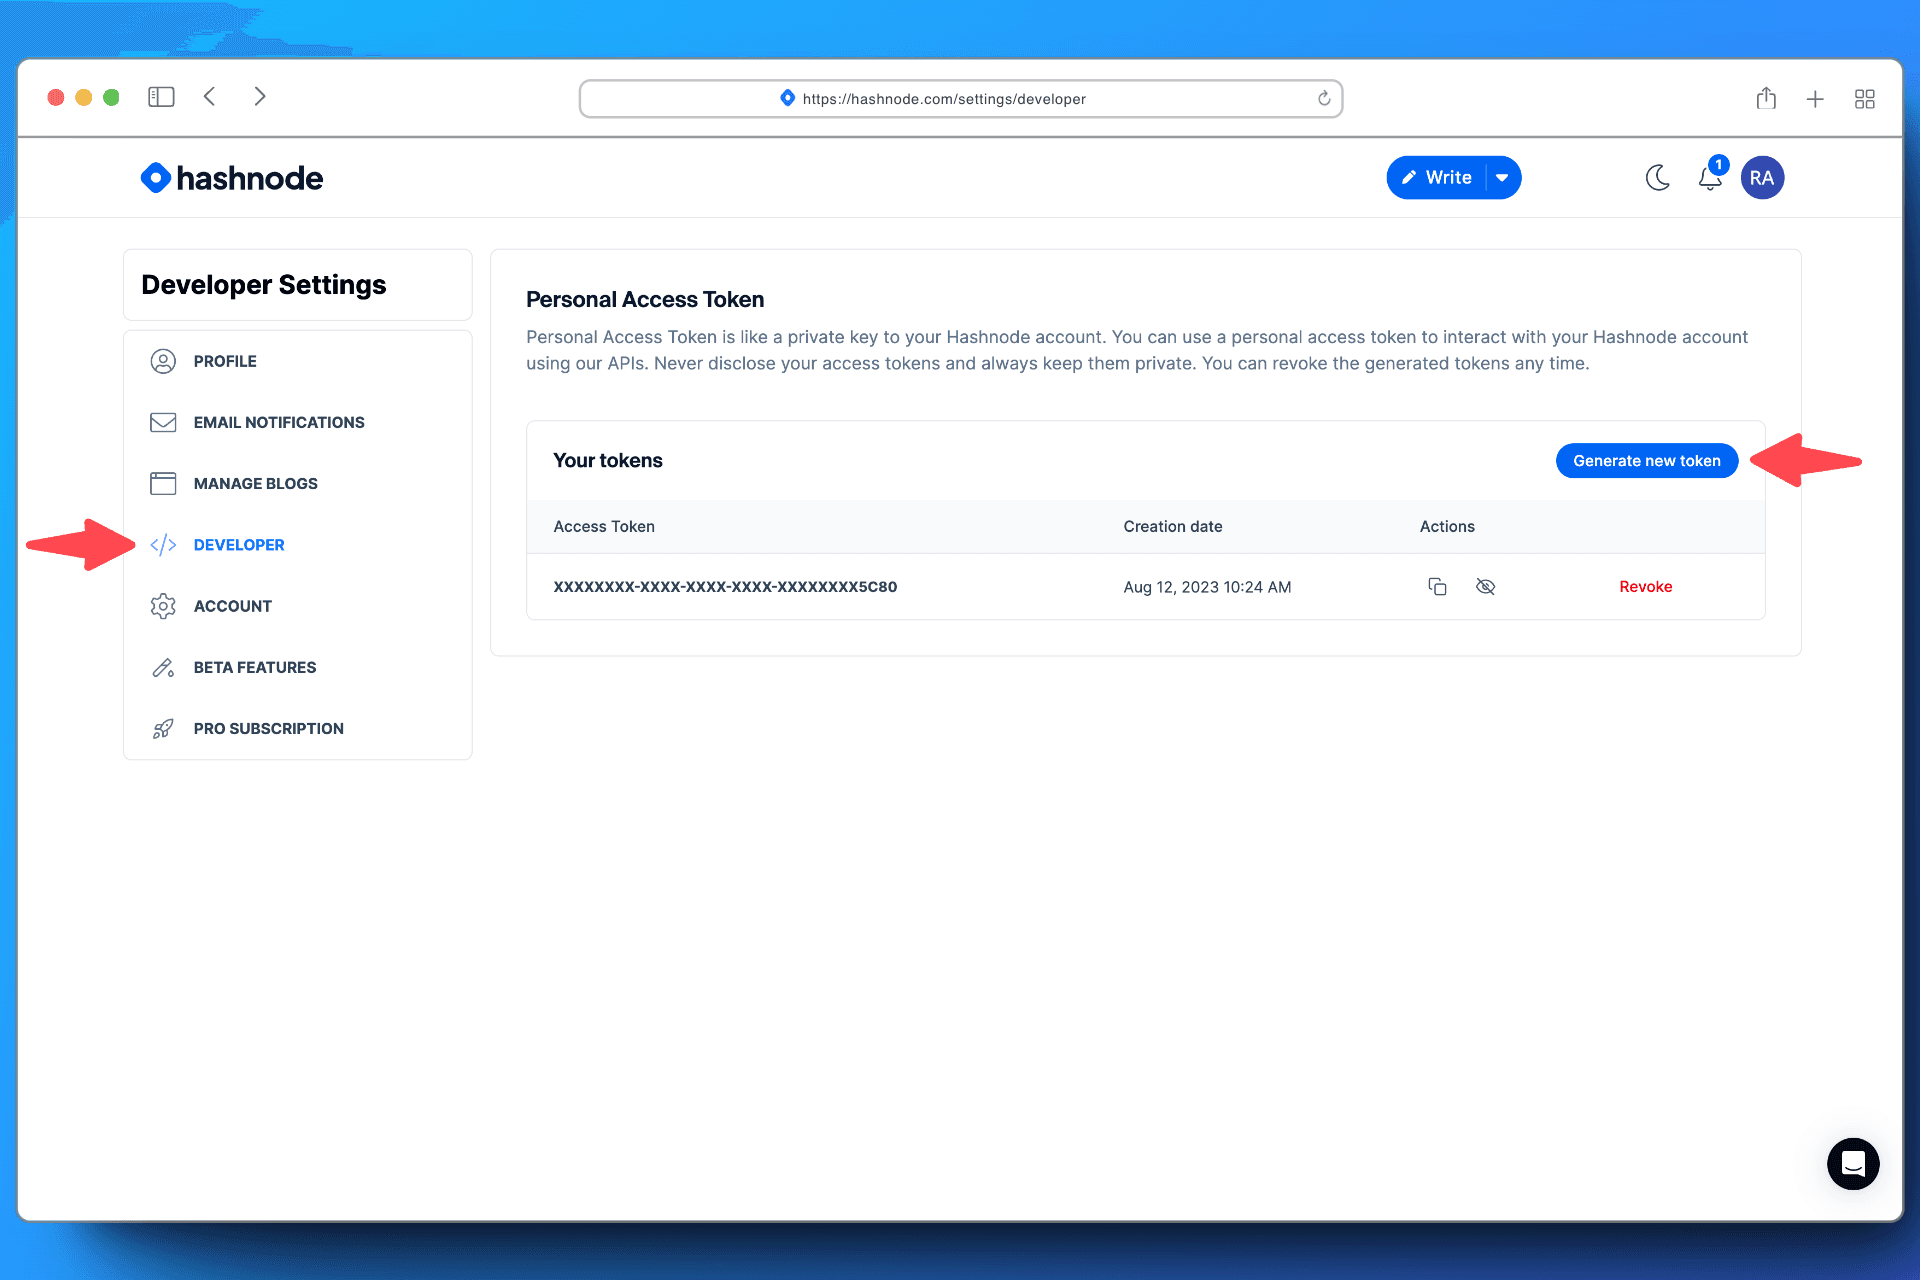Viewport: 1920px width, 1280px height.
Task: Open RA profile avatar menu
Action: pyautogui.click(x=1762, y=178)
